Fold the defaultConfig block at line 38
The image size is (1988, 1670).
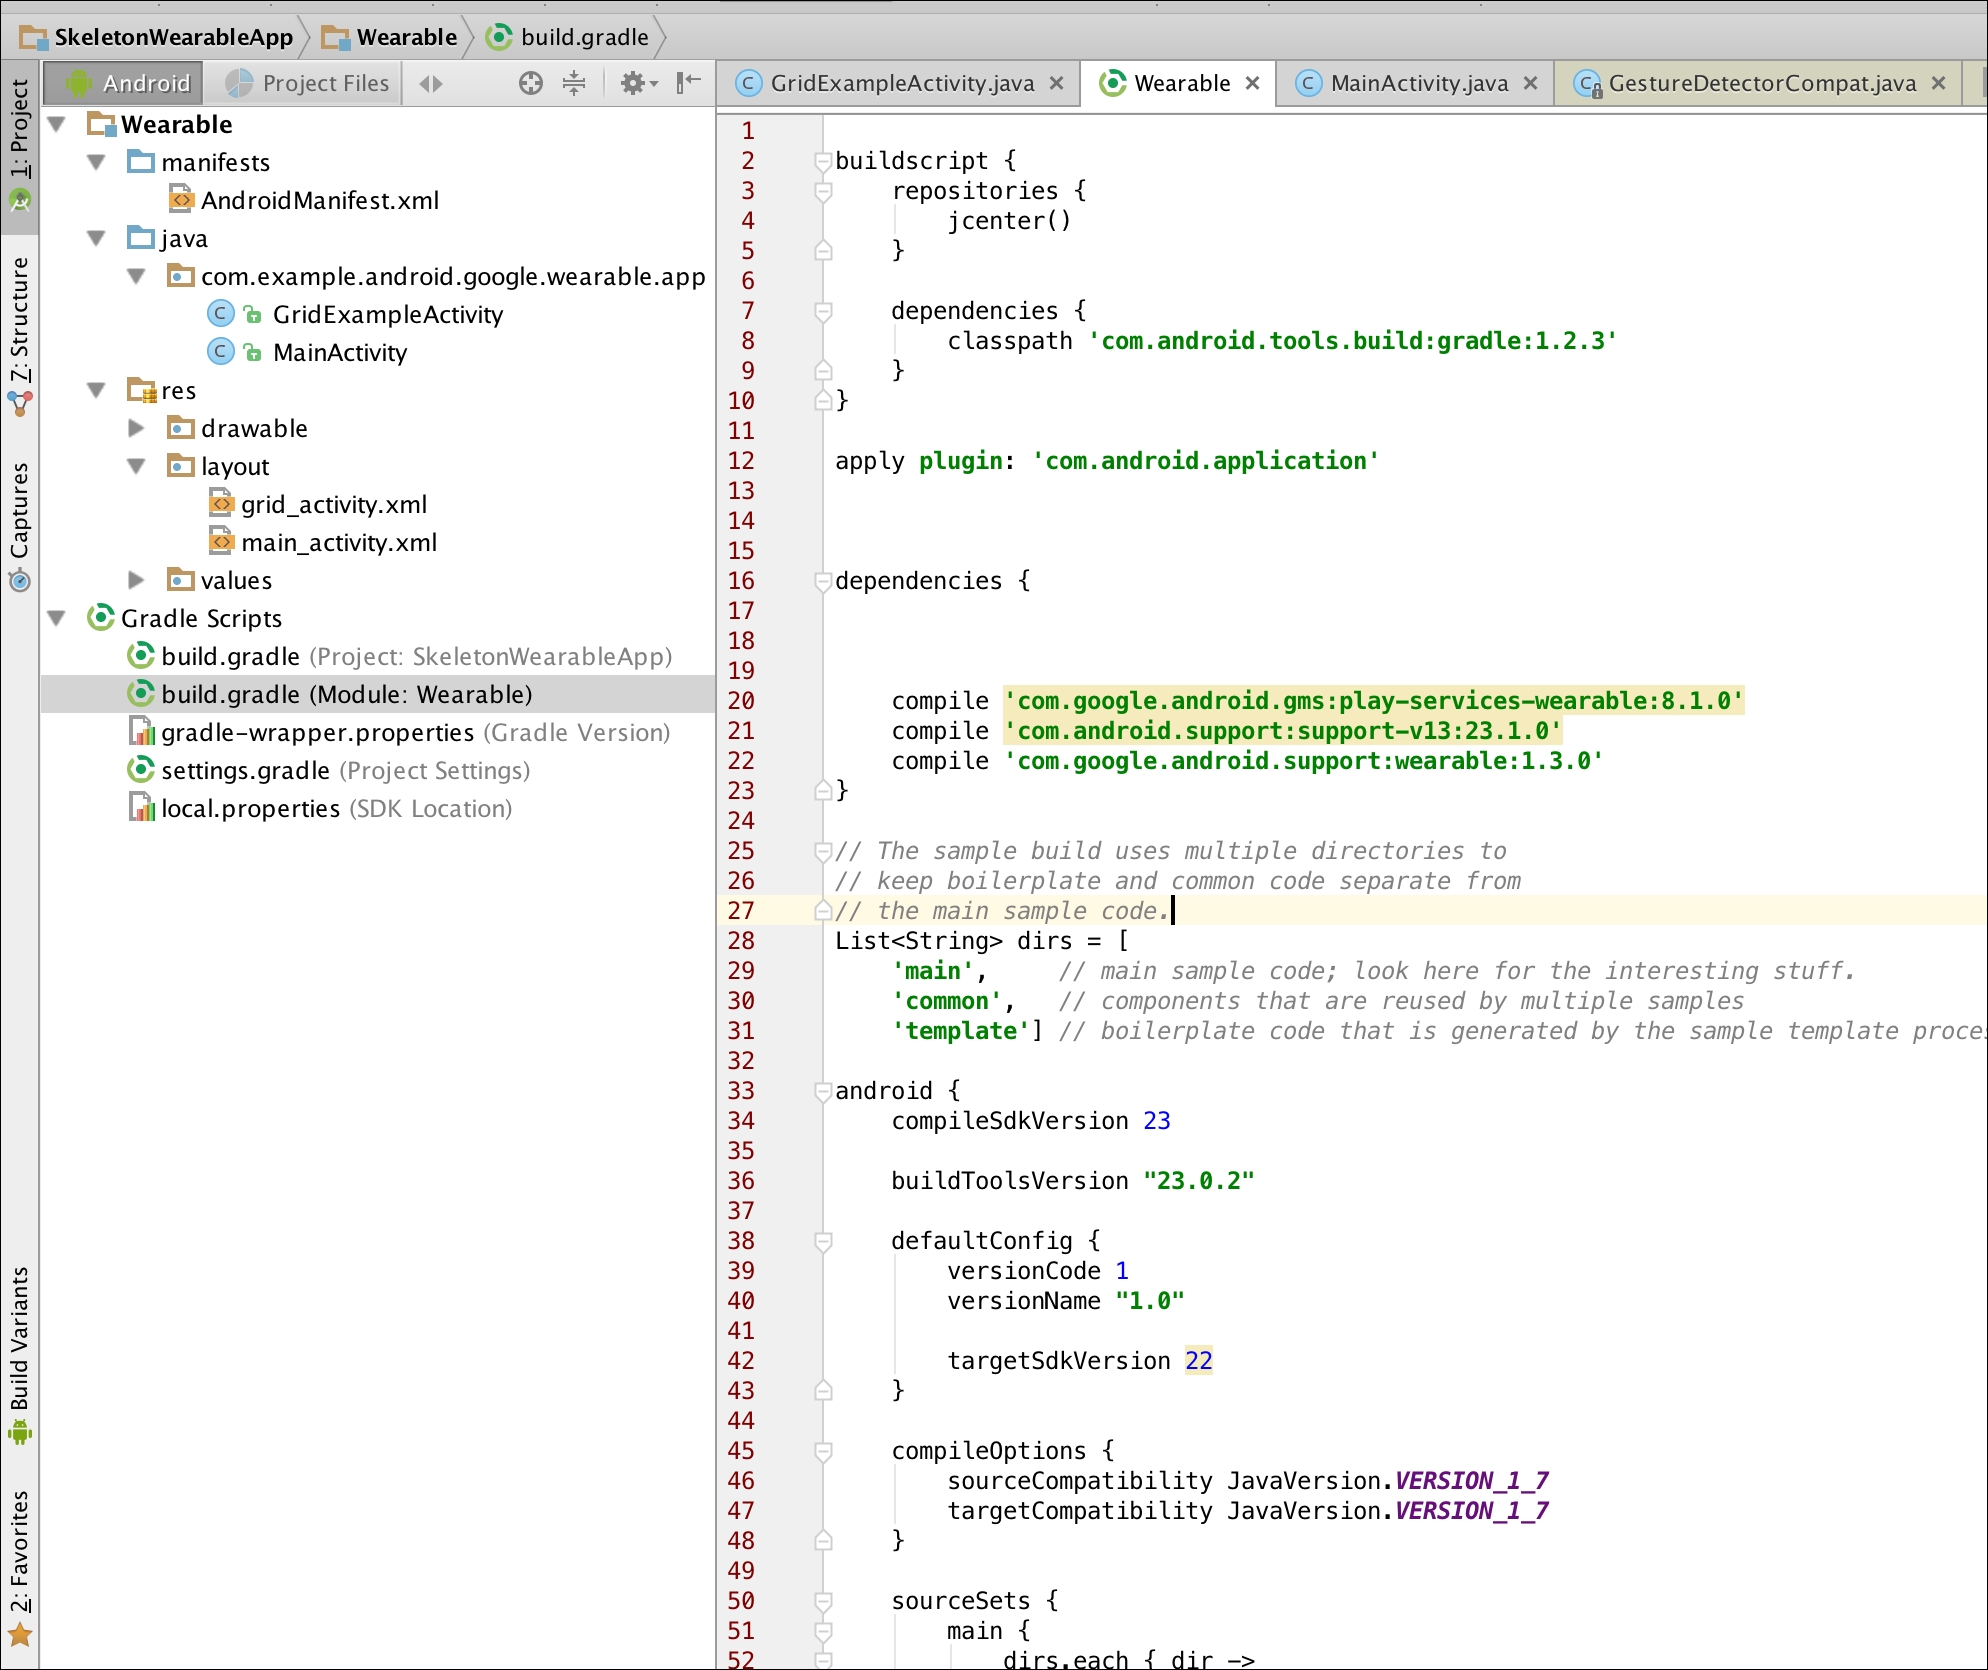(823, 1241)
